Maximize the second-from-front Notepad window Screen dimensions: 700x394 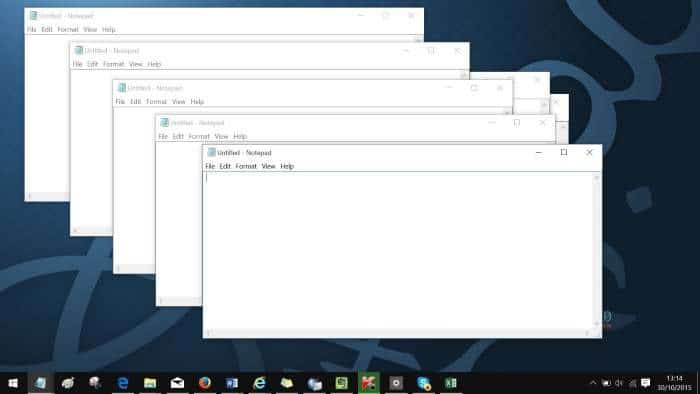(517, 122)
